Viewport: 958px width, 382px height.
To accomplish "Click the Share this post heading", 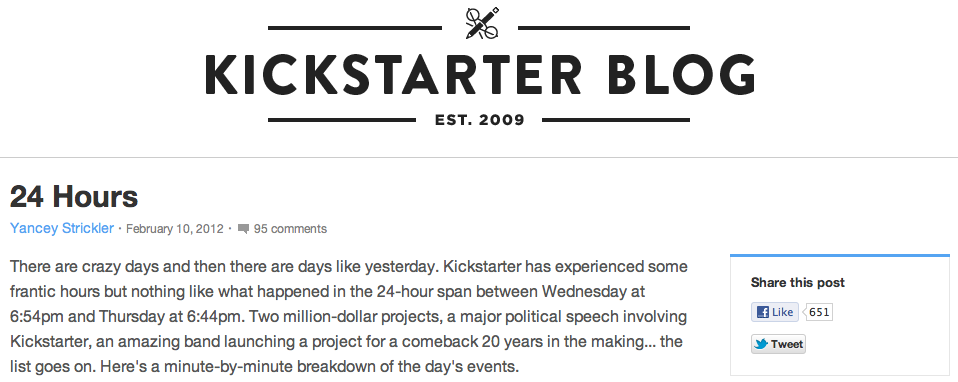I will pyautogui.click(x=798, y=282).
